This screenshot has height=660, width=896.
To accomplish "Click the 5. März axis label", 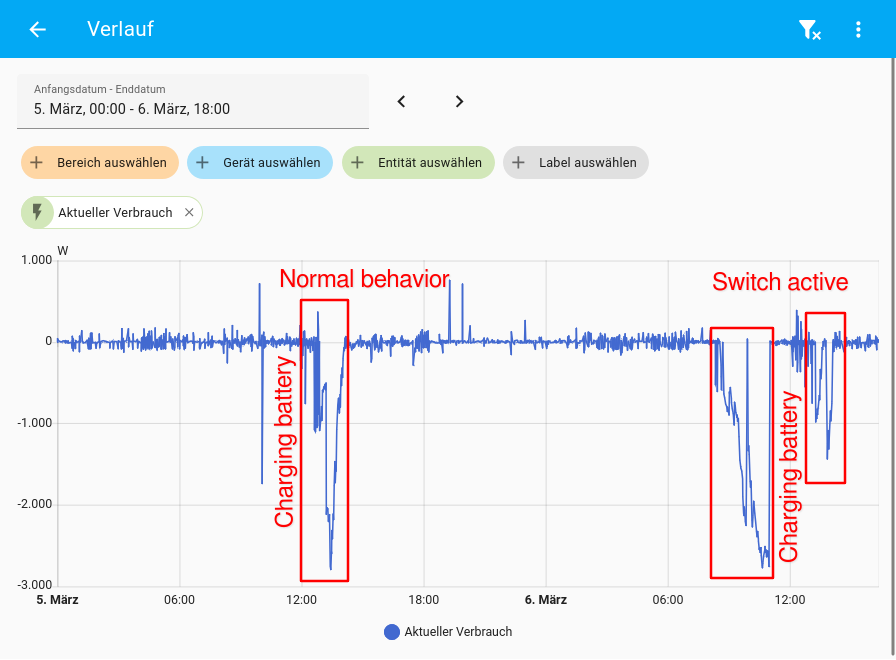I will coord(57,599).
